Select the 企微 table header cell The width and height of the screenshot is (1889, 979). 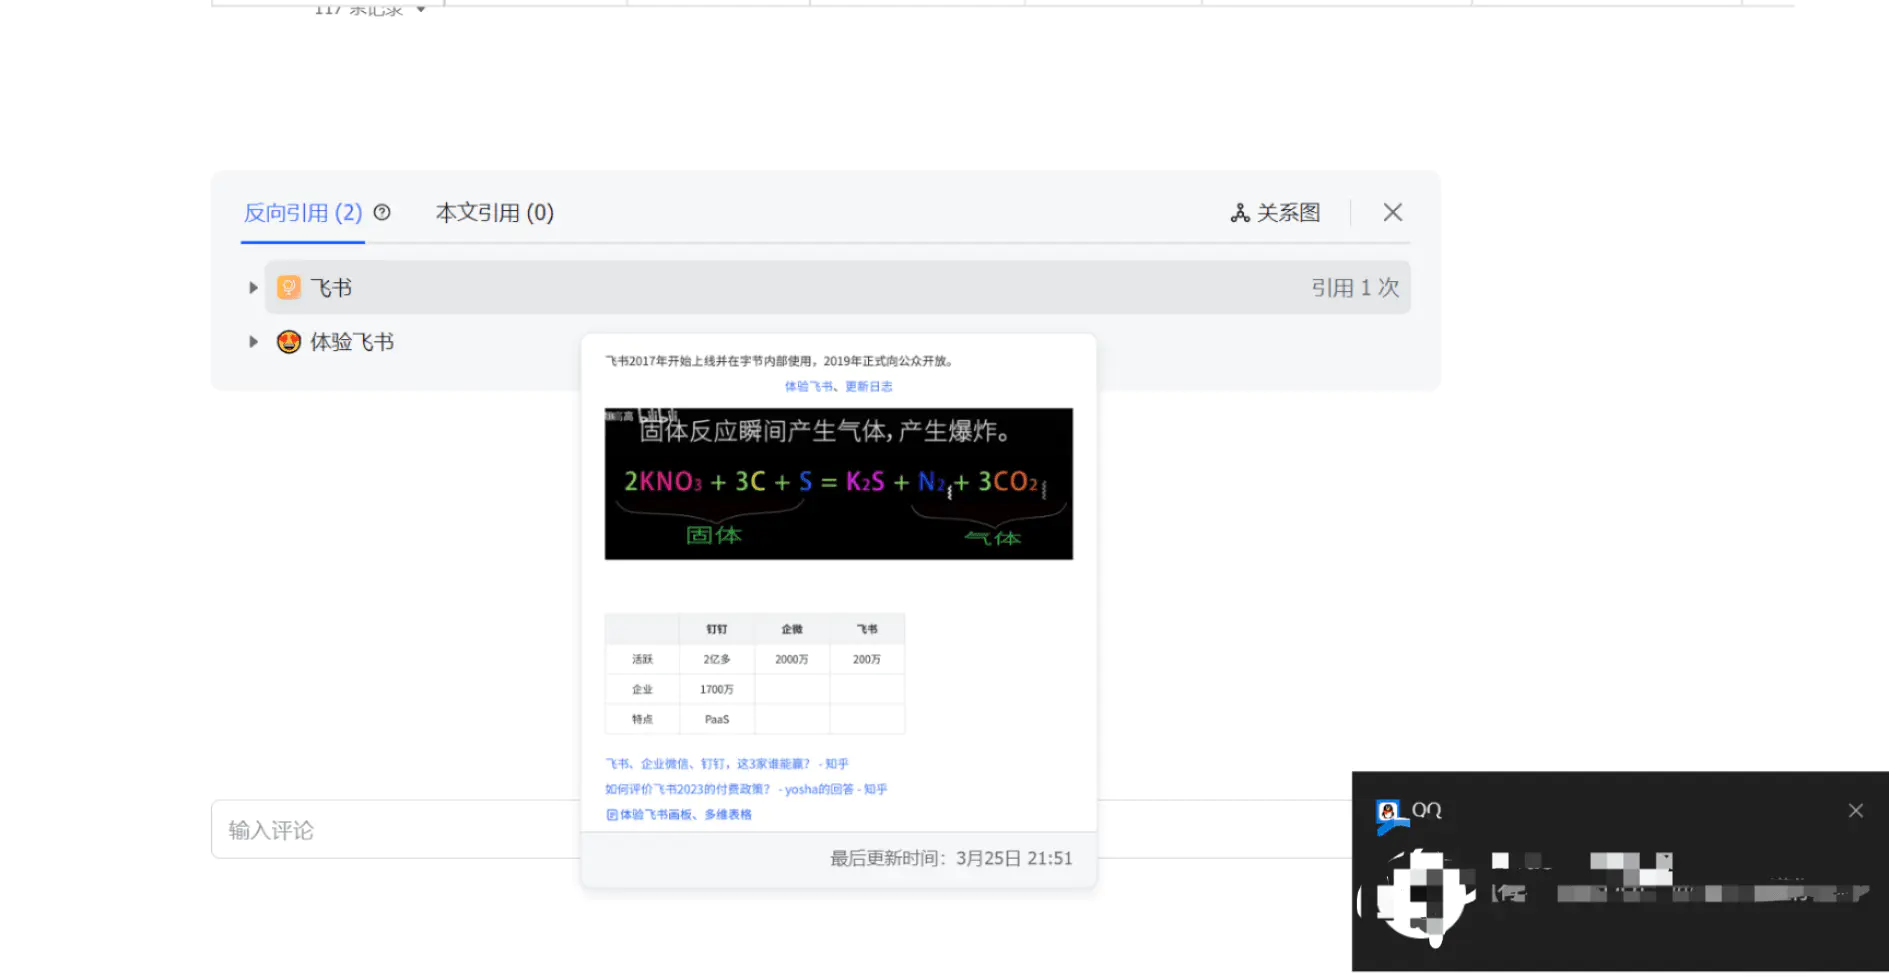(792, 629)
